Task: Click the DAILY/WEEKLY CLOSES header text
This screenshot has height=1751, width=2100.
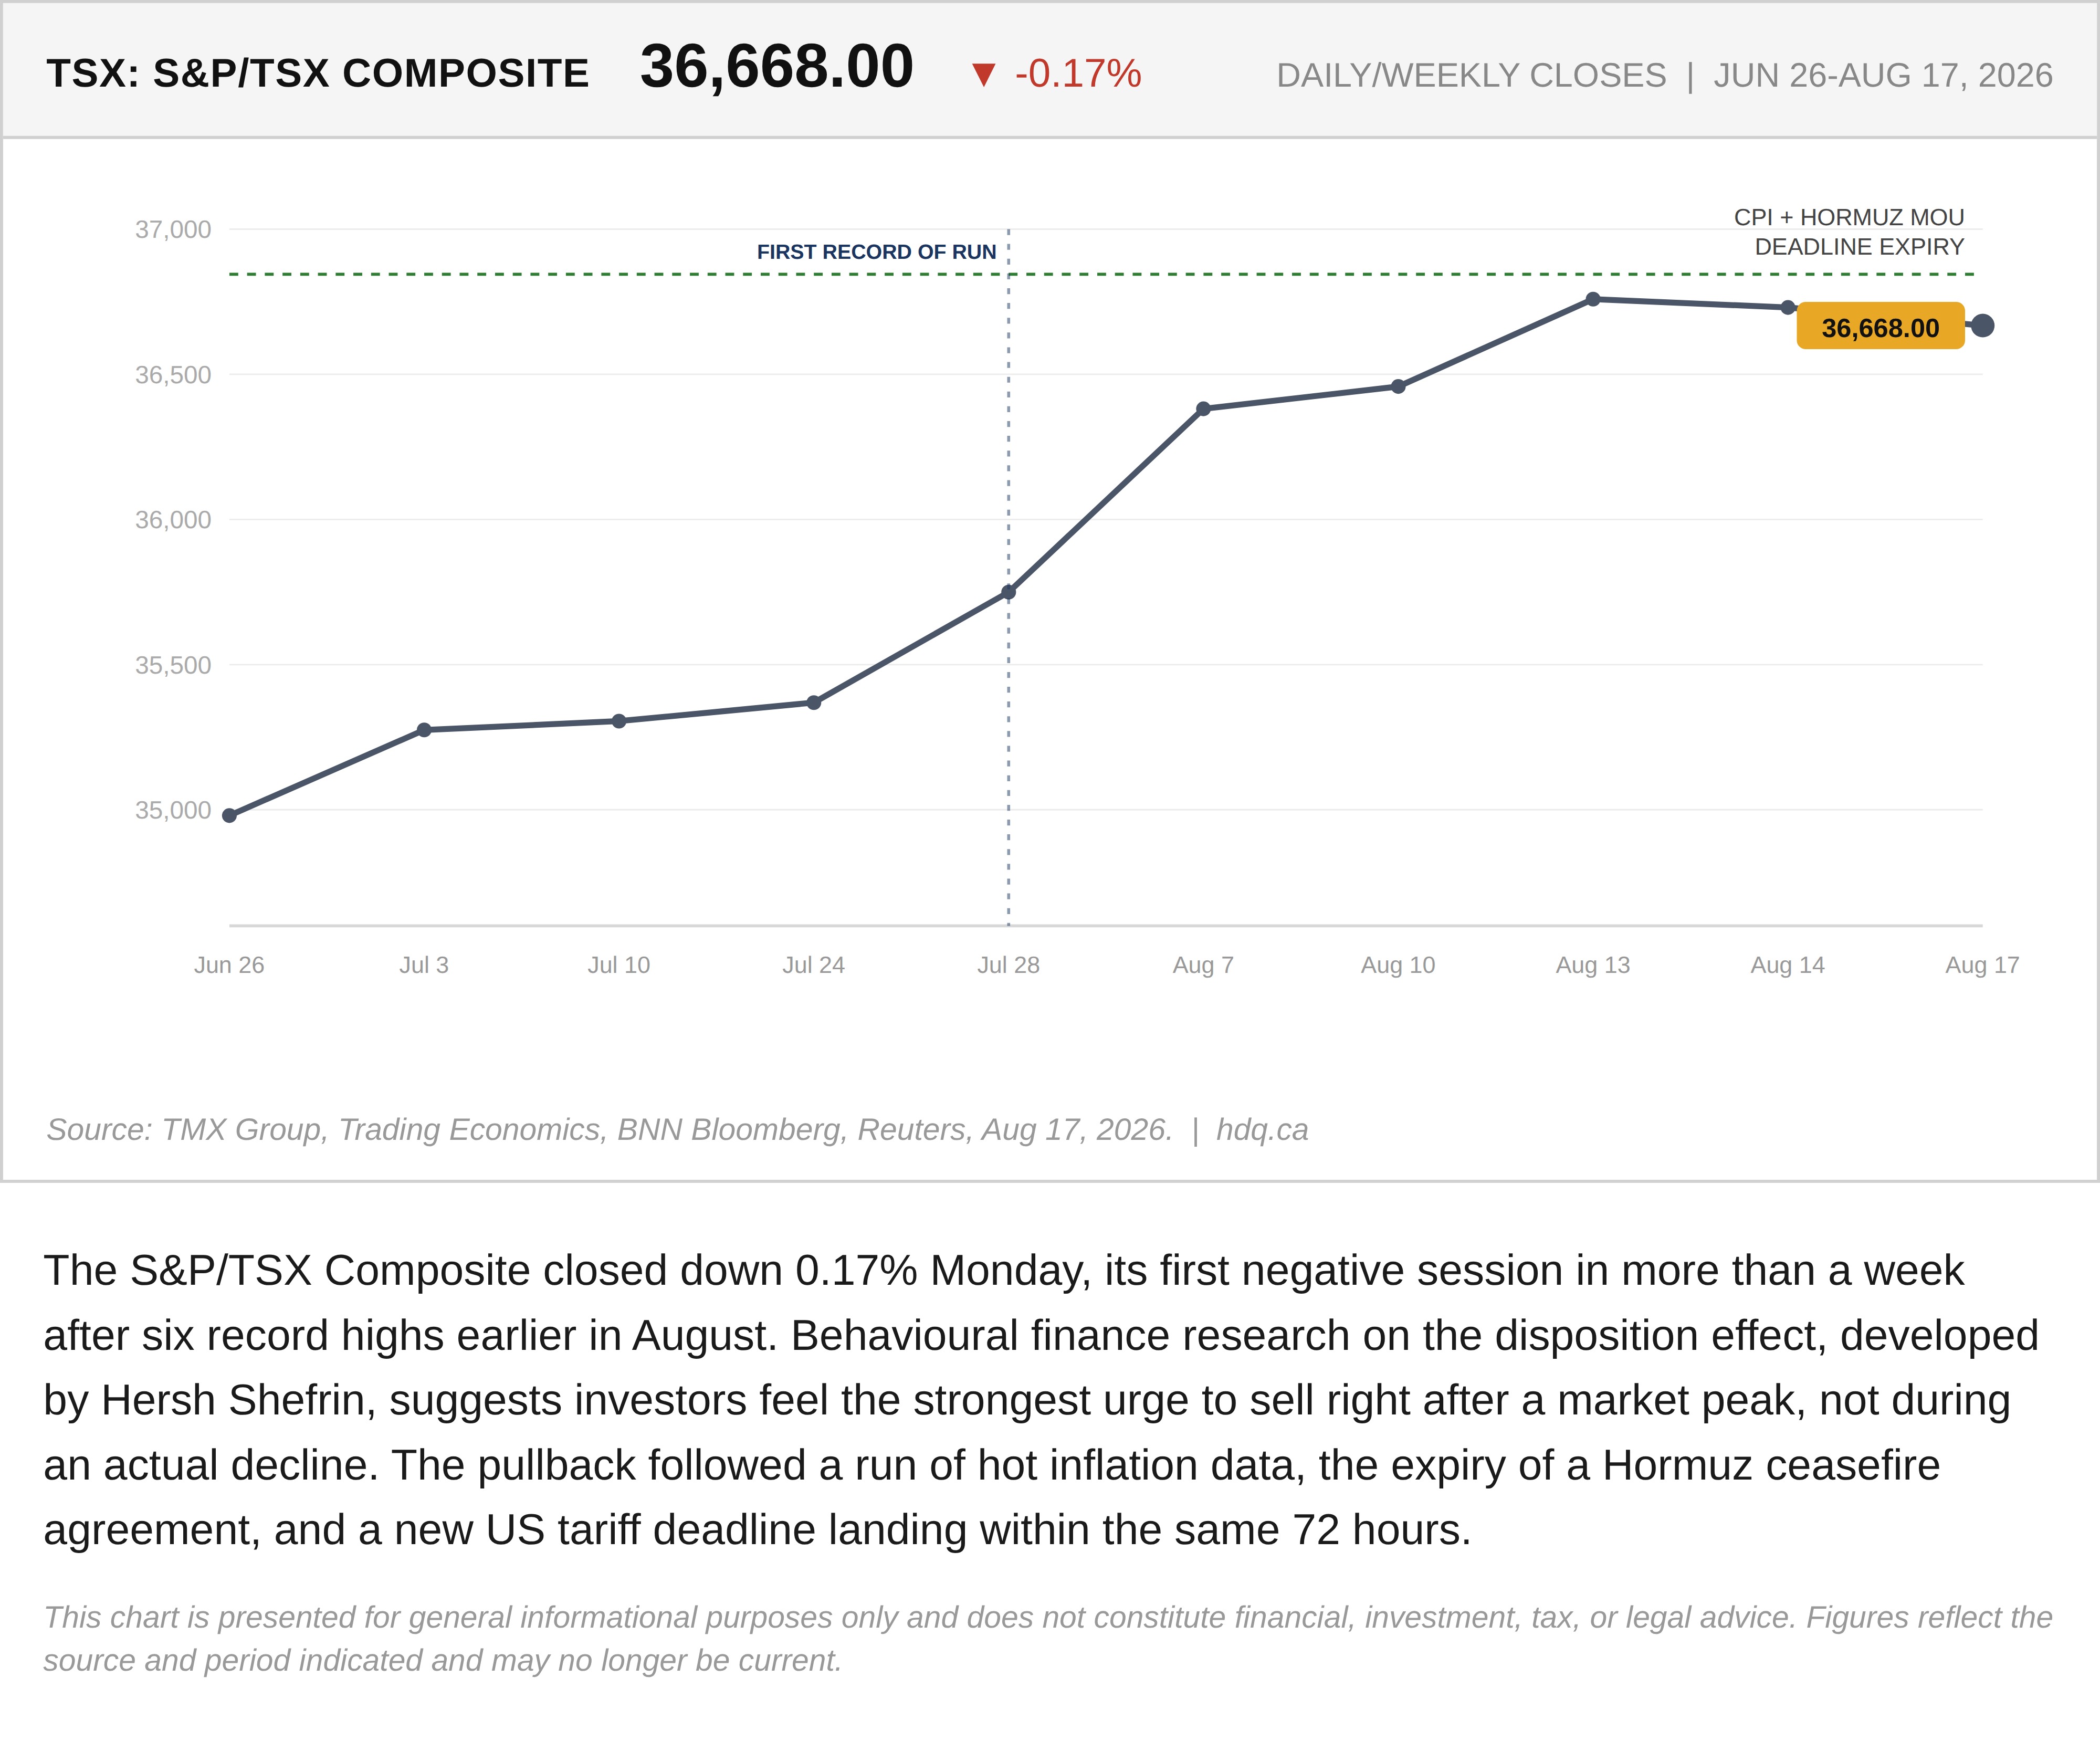Action: tap(1471, 75)
